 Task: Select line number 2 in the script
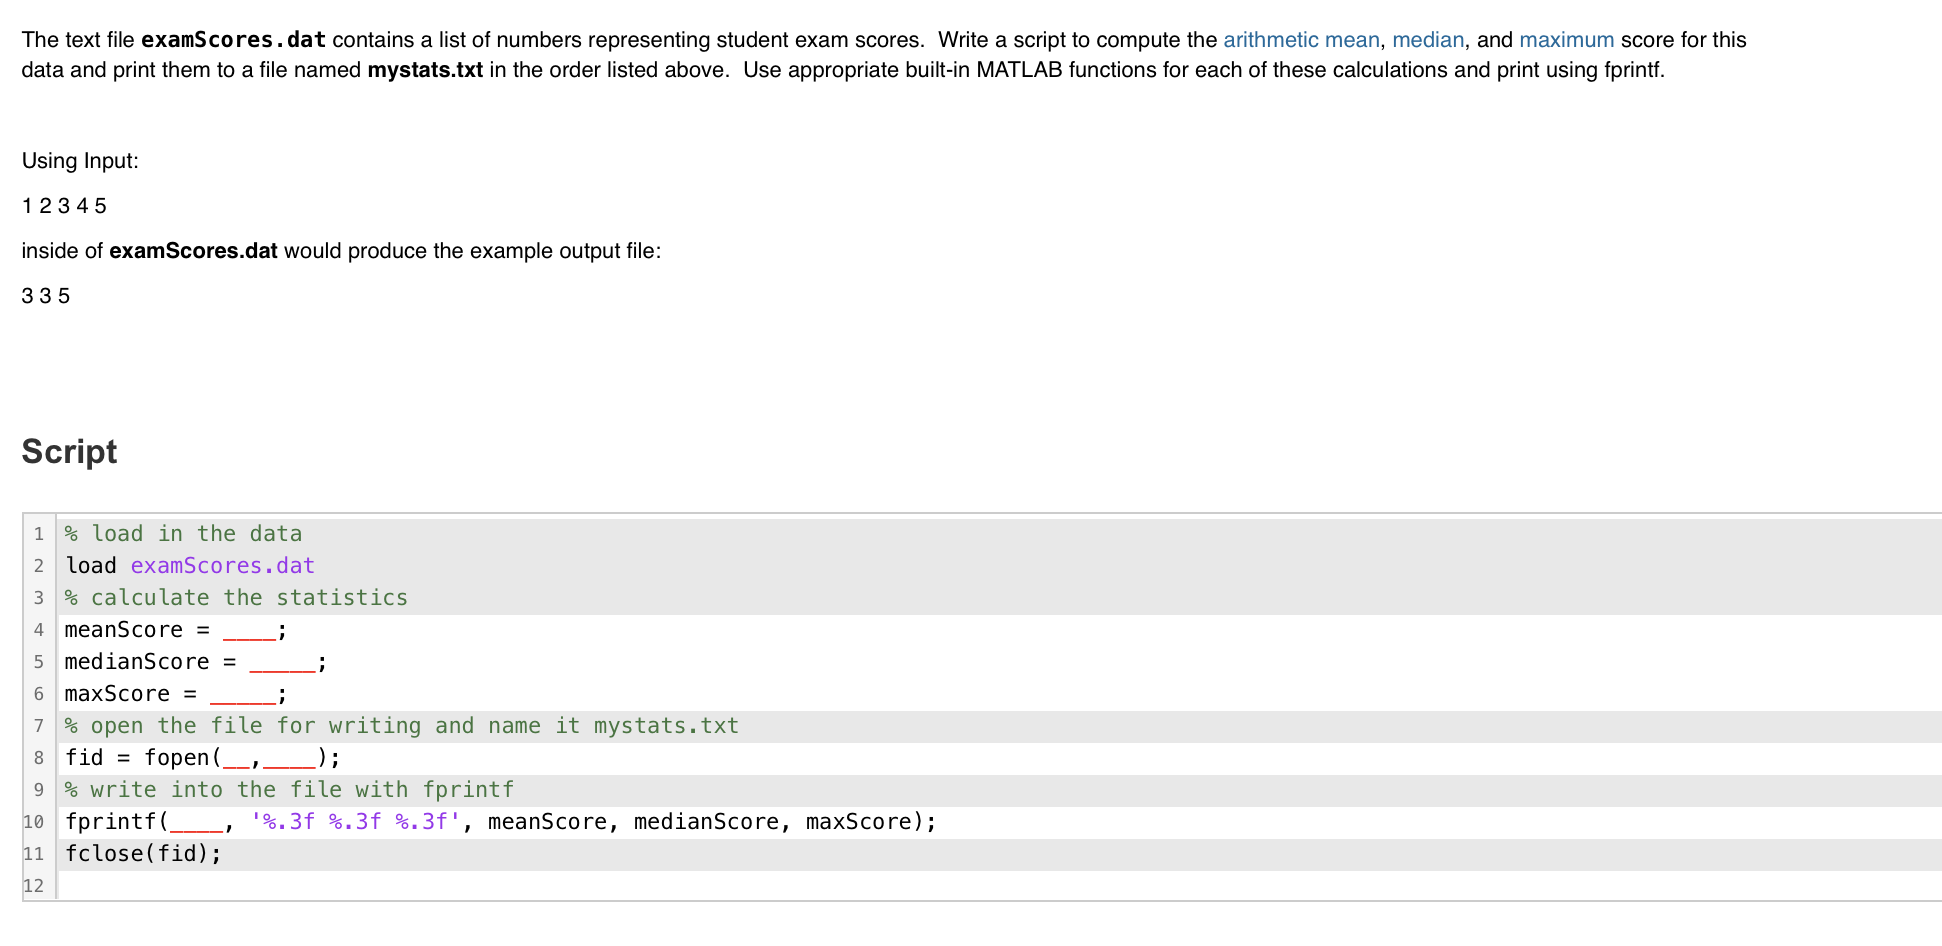tap(39, 565)
